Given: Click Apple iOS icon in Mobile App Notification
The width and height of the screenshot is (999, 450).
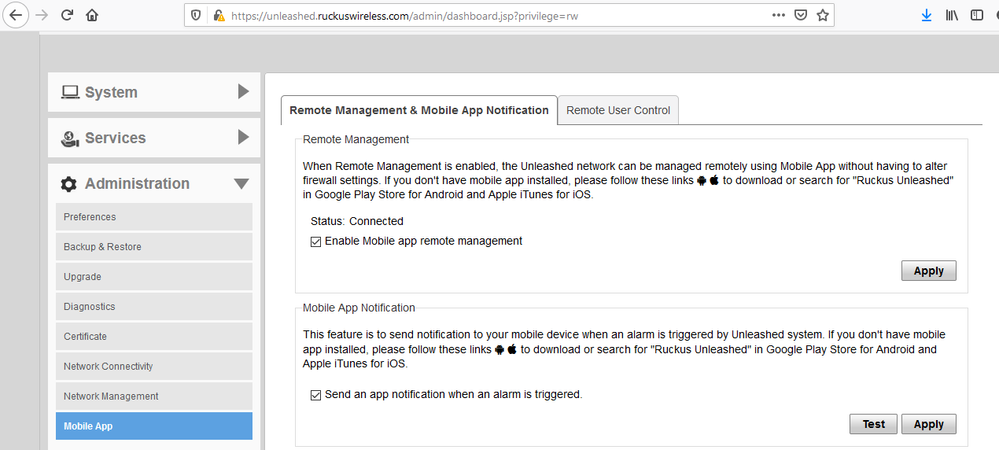Looking at the screenshot, I should point(513,350).
